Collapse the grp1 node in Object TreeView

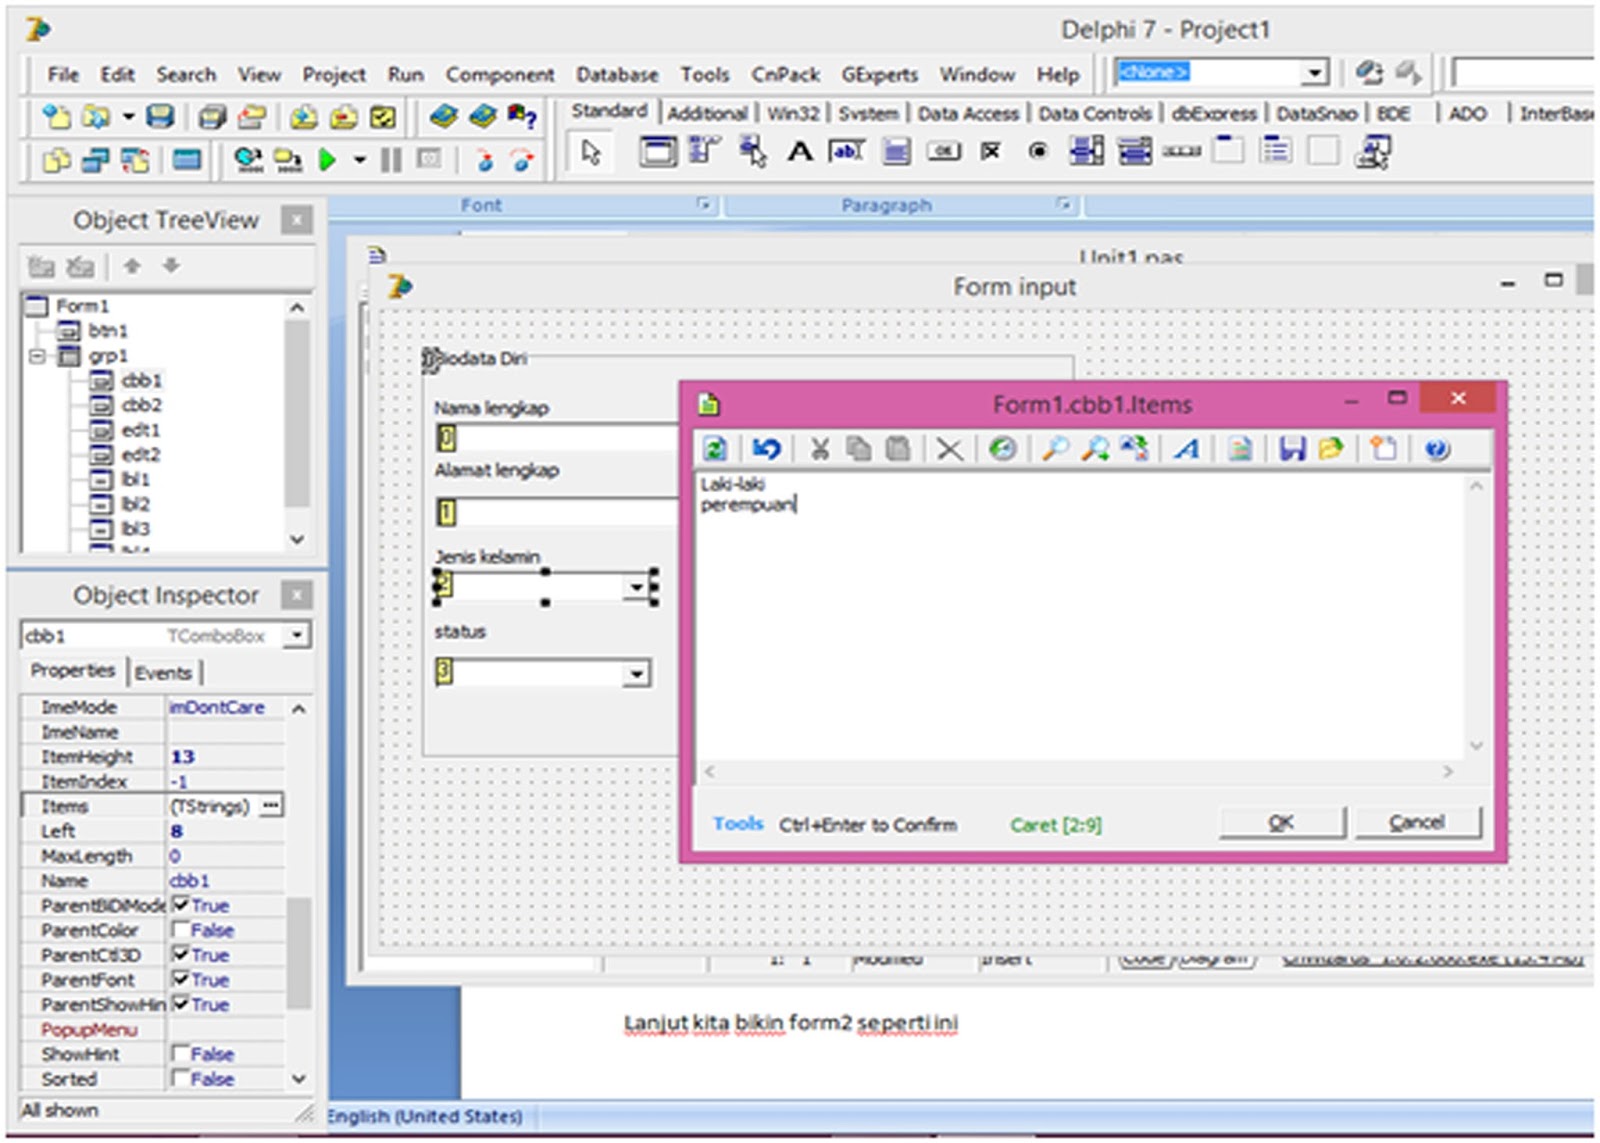tap(37, 356)
